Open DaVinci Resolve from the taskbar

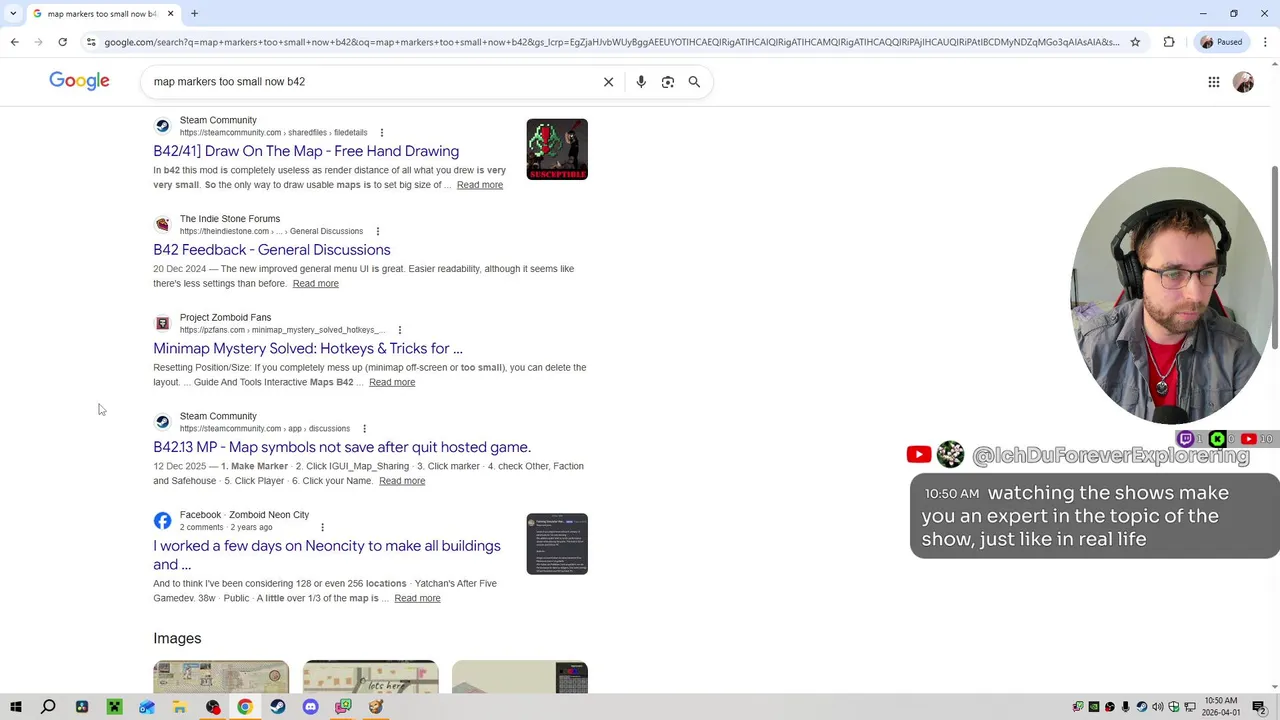pos(82,707)
